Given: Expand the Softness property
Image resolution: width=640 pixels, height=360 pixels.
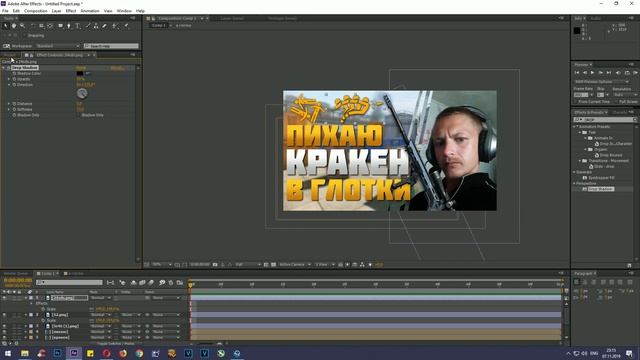Looking at the screenshot, I should click(x=9, y=109).
